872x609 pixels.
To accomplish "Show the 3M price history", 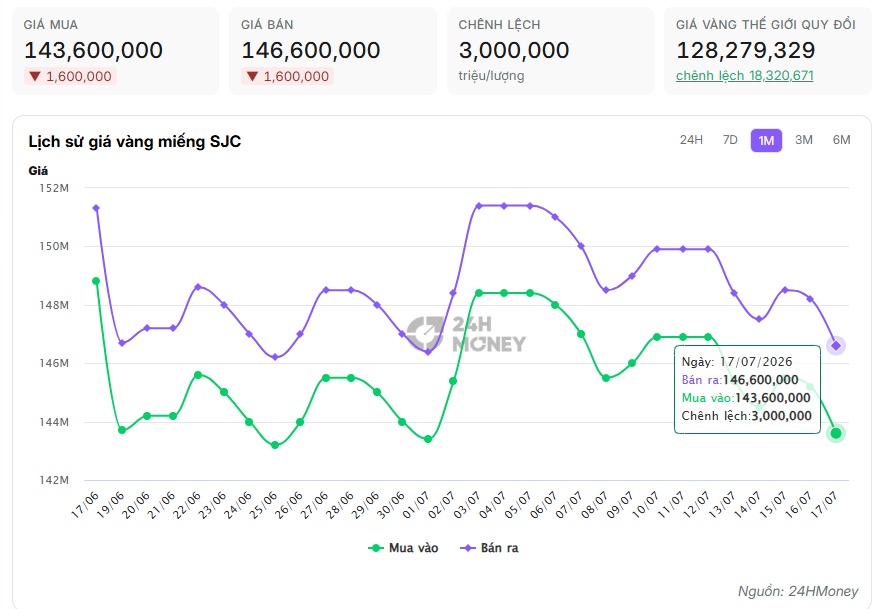I will pos(804,140).
